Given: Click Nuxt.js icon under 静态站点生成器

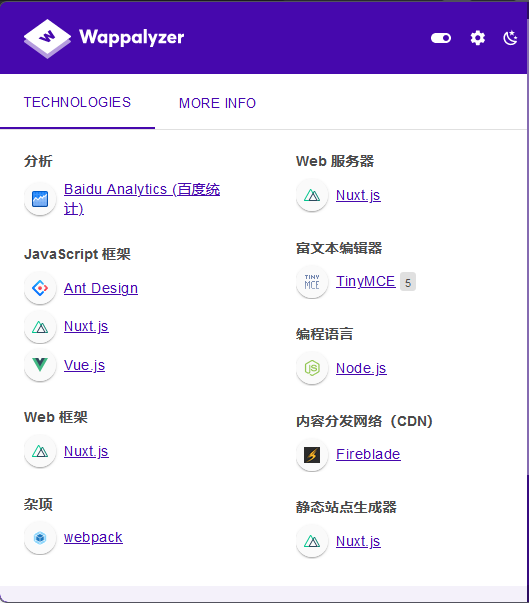Looking at the screenshot, I should 312,541.
